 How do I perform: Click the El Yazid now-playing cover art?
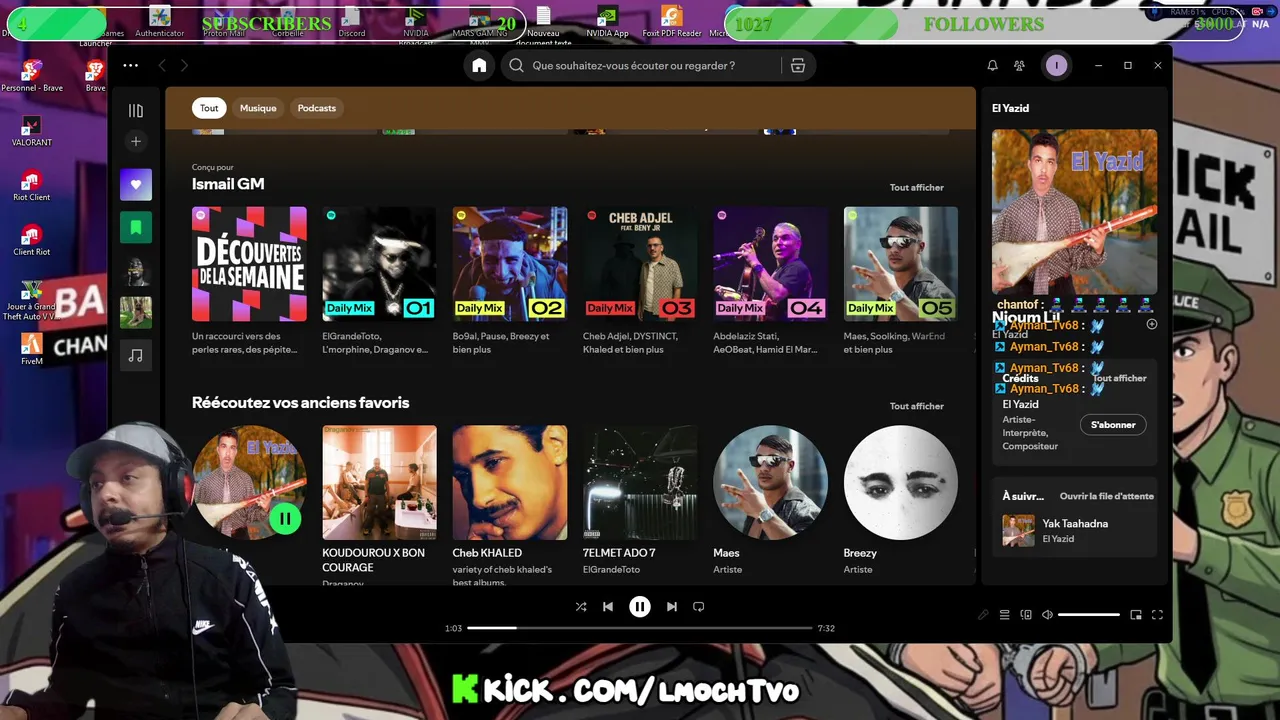[1074, 211]
